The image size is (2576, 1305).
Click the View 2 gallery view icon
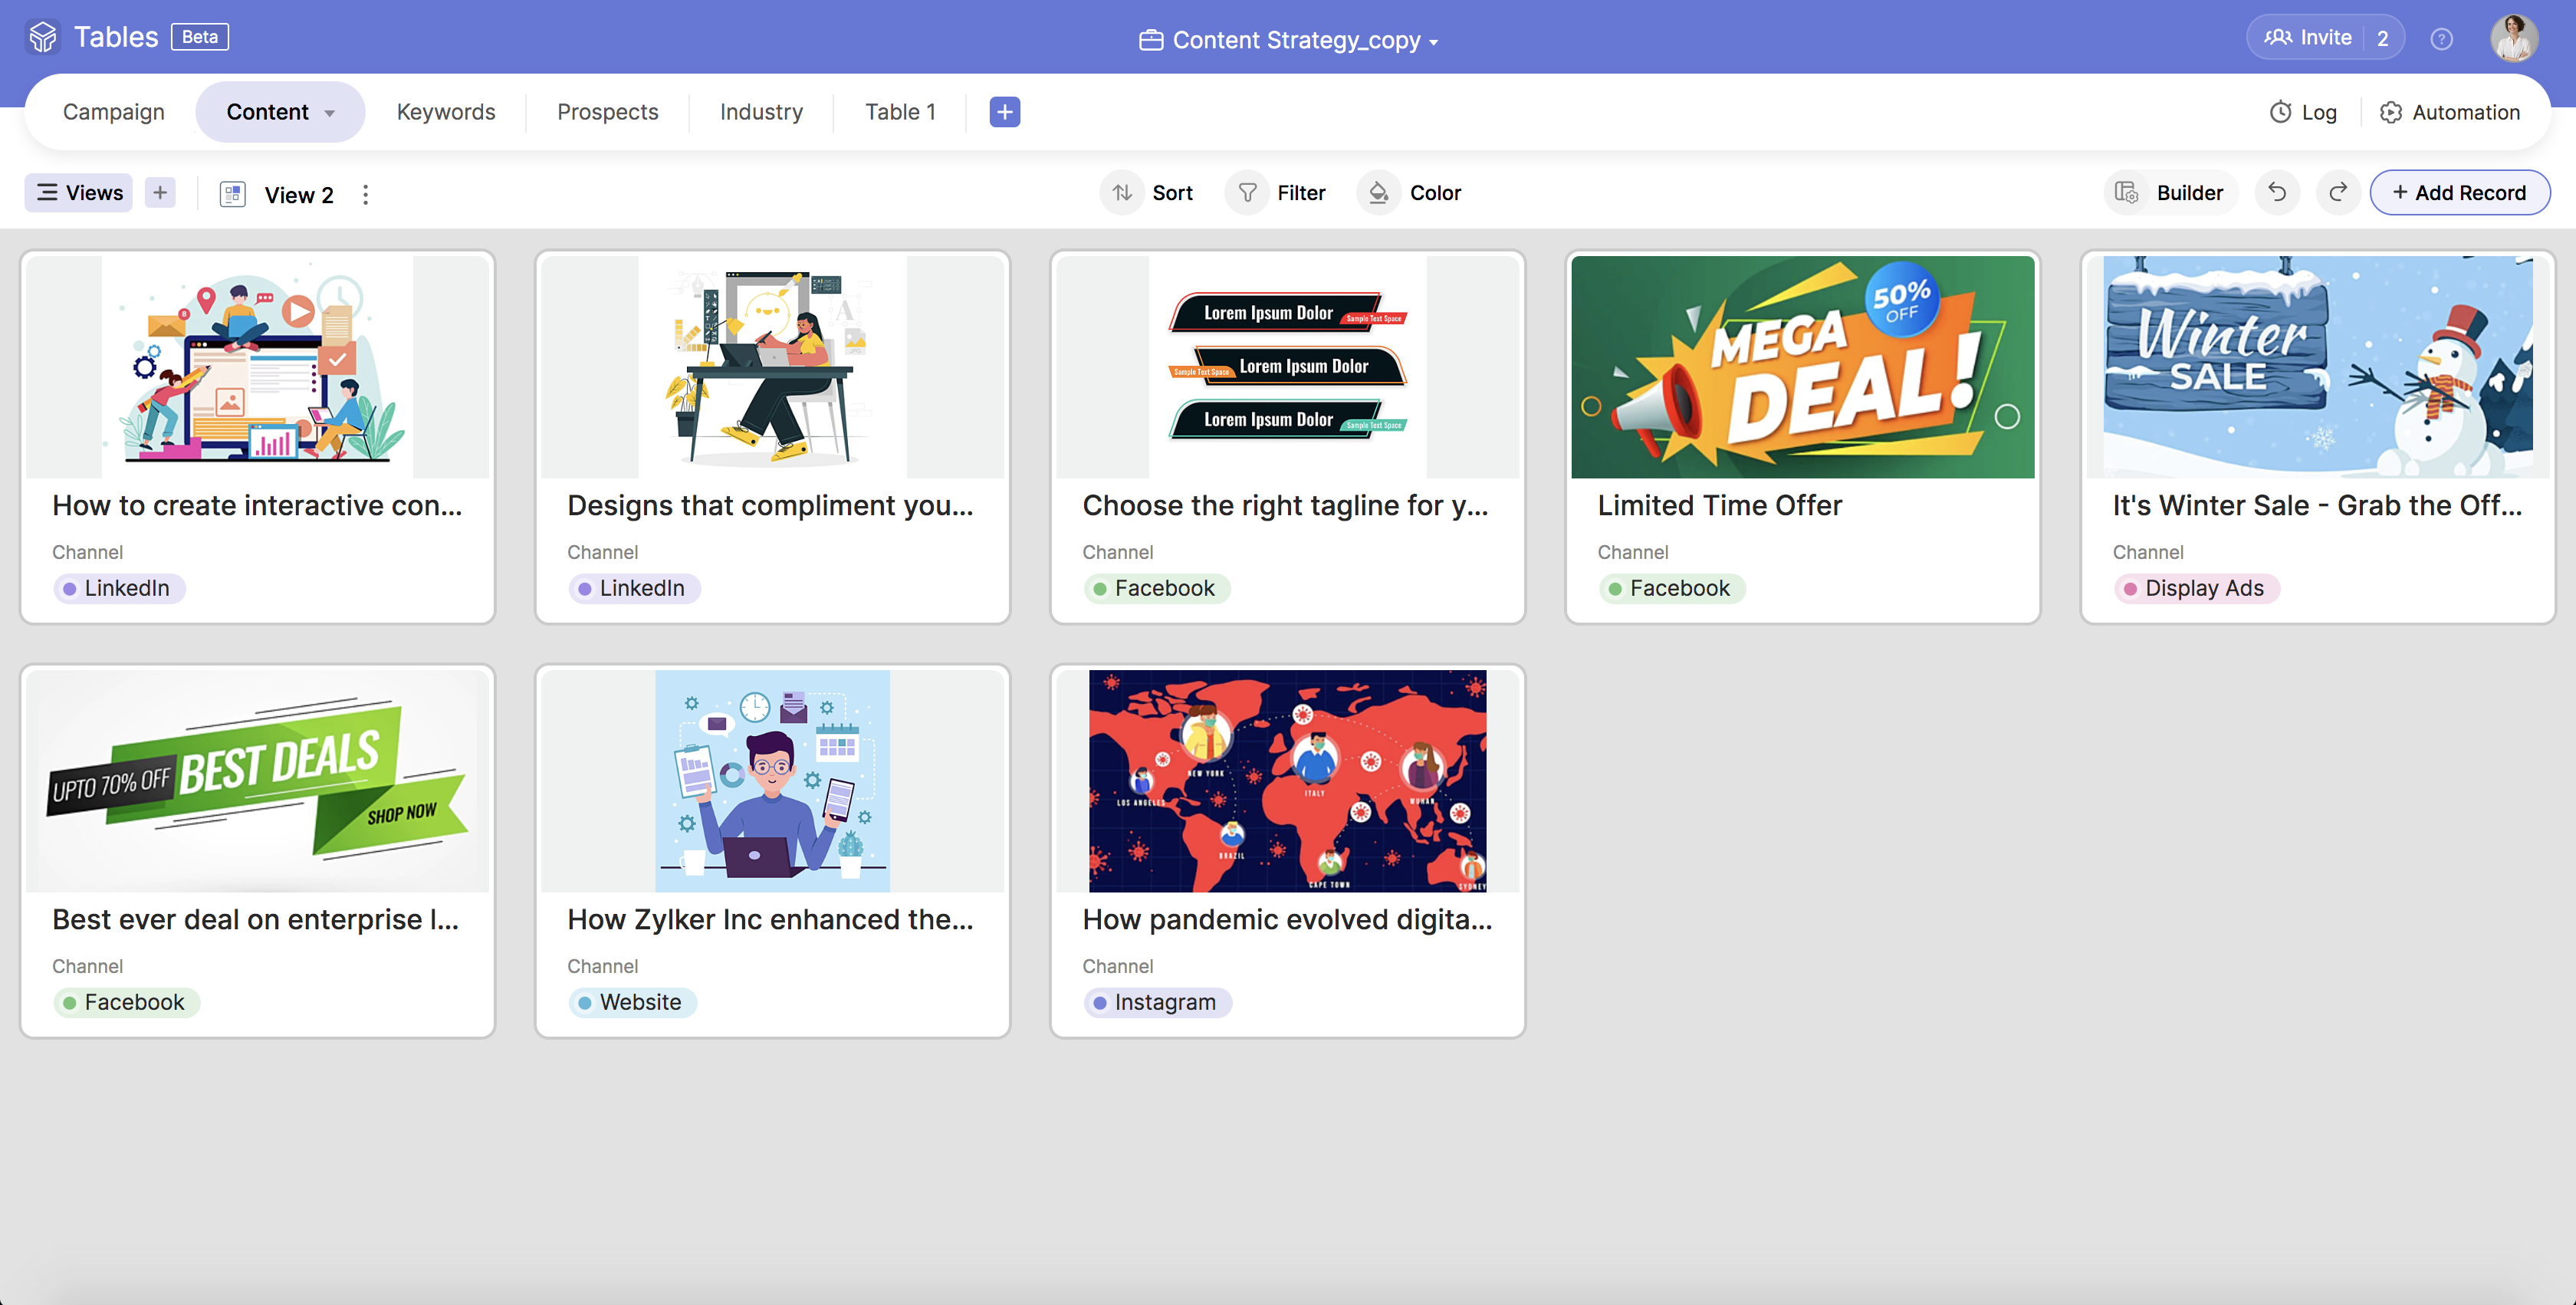click(233, 194)
